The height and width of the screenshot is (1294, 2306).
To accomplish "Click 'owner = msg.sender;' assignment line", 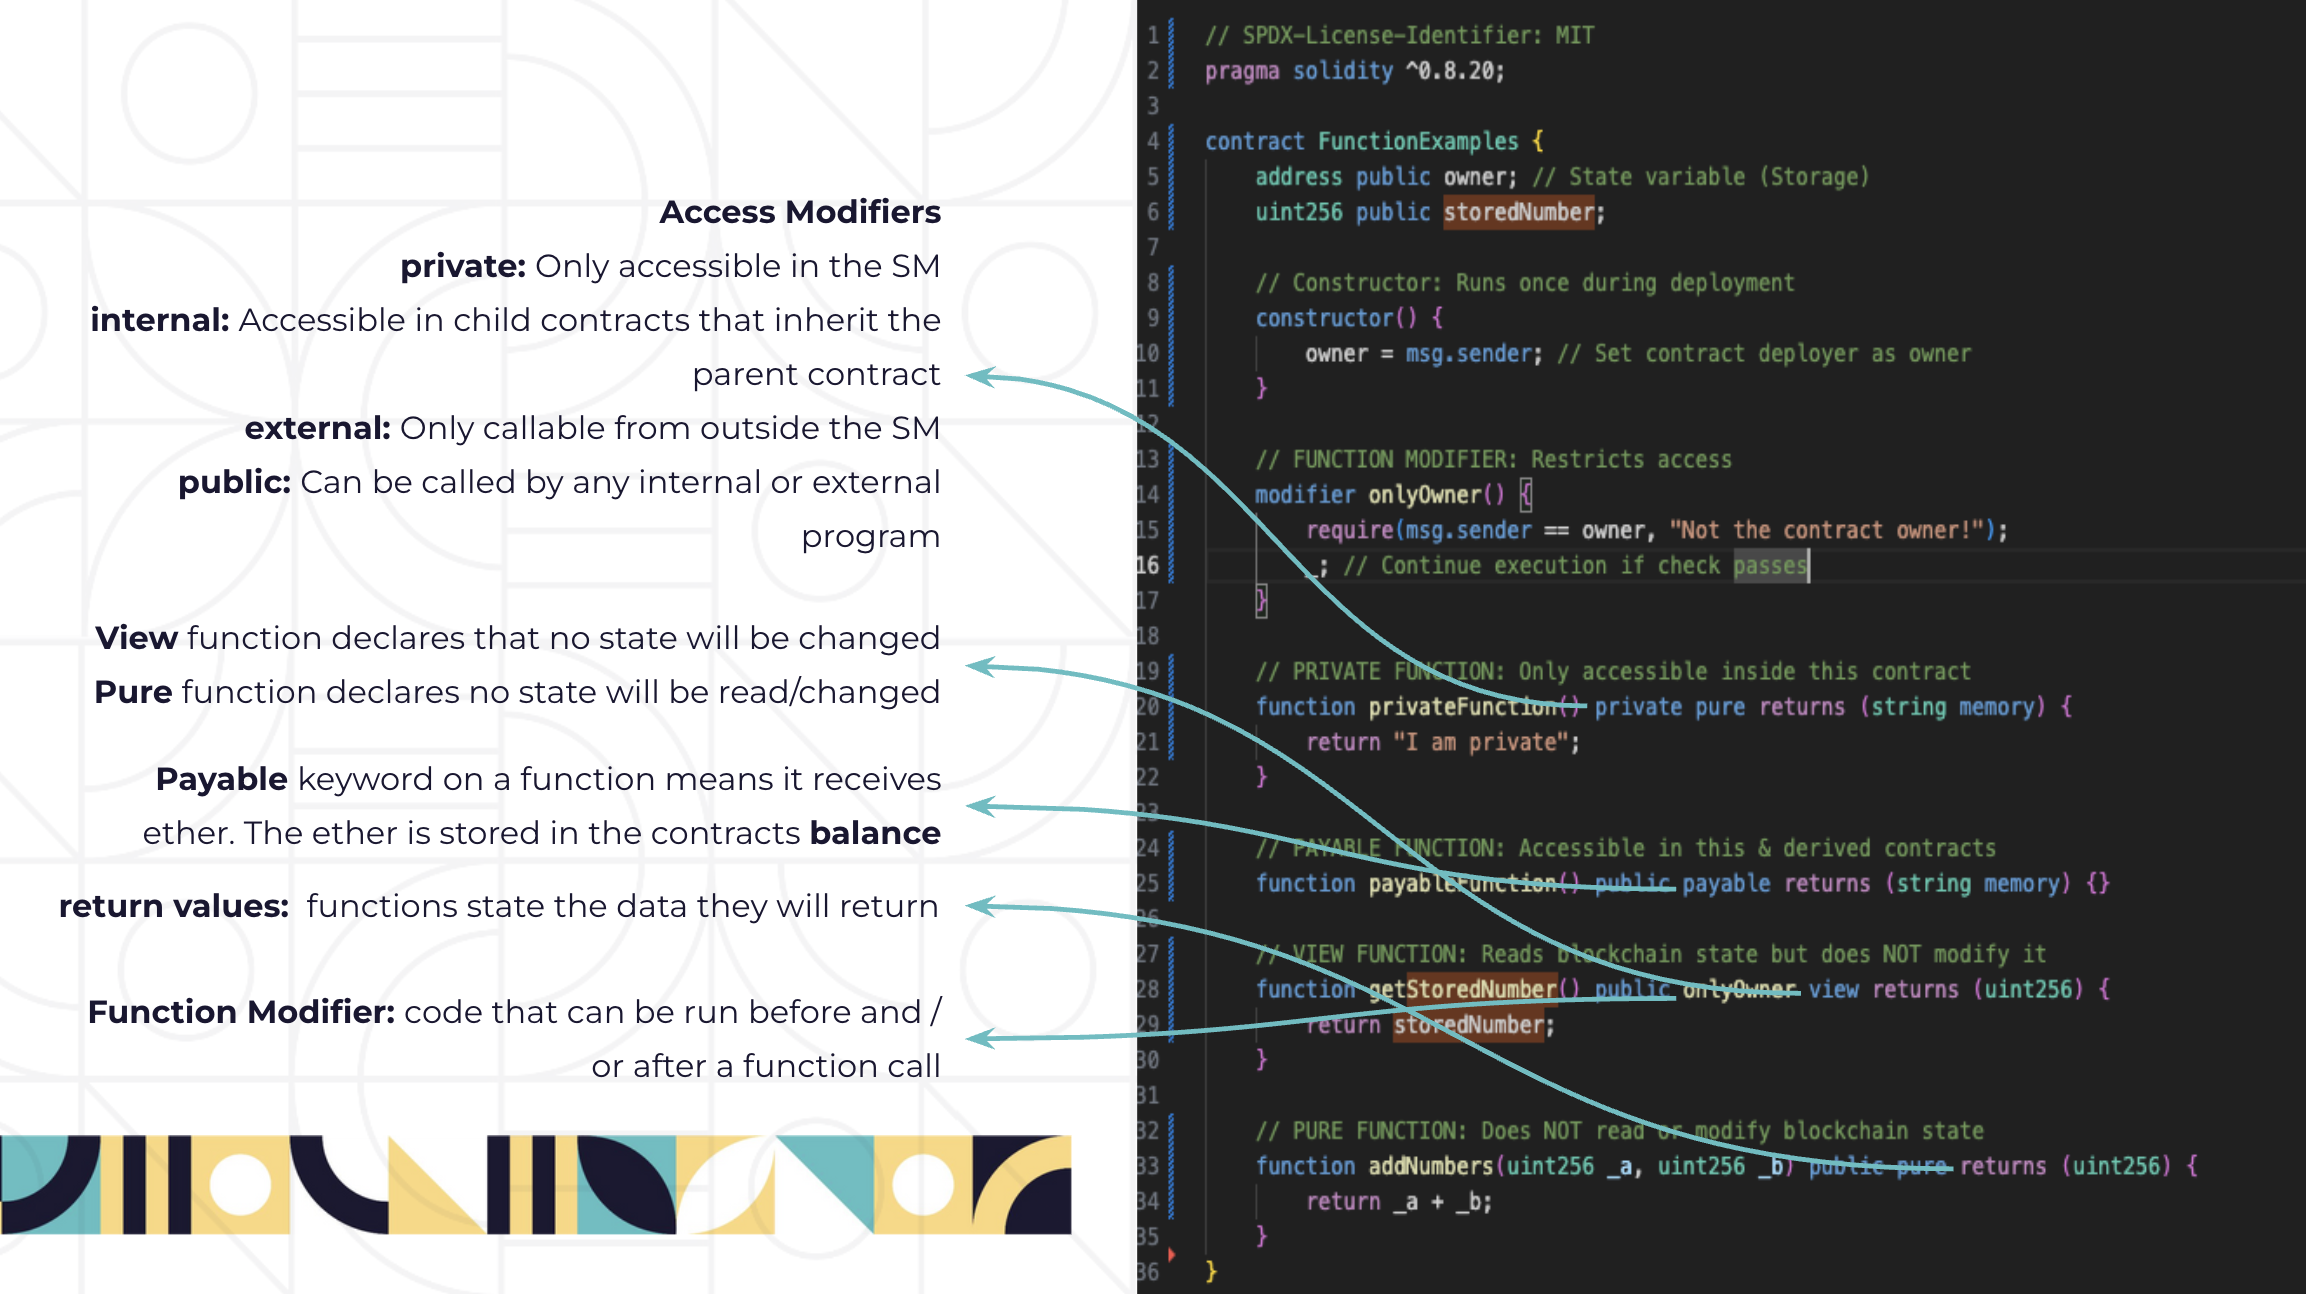I will [1424, 354].
